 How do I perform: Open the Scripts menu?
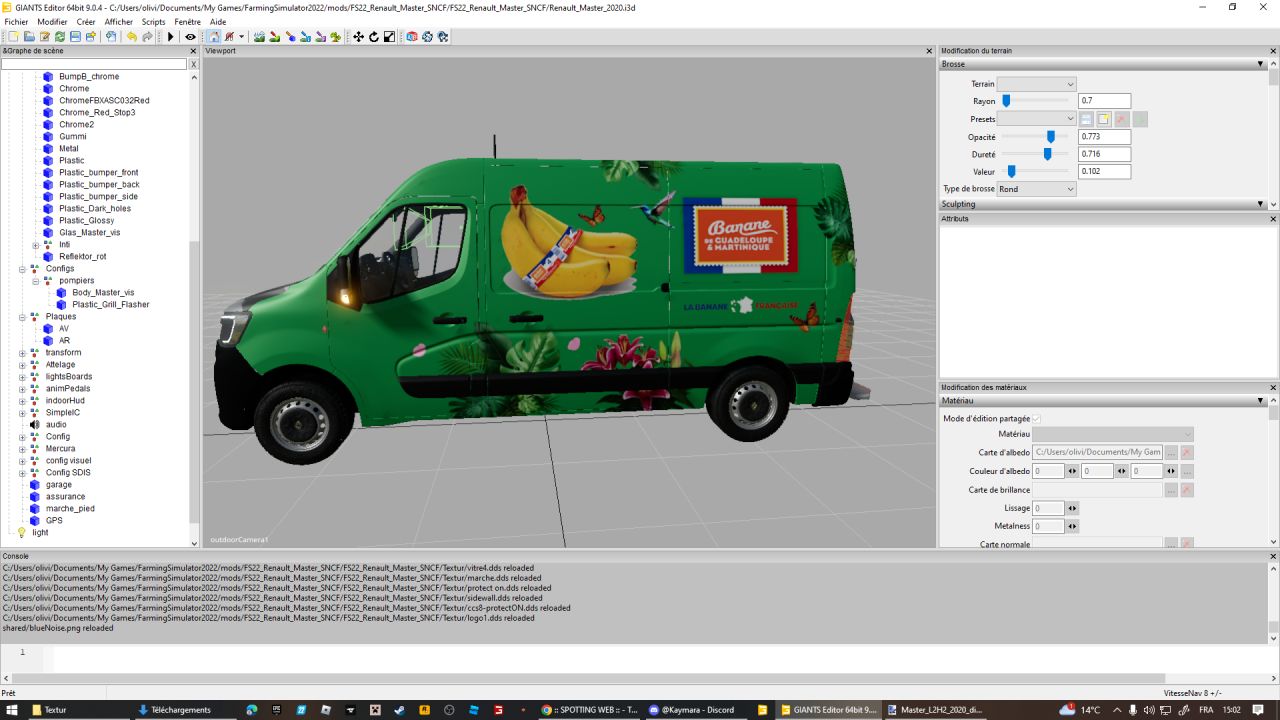[x=154, y=21]
